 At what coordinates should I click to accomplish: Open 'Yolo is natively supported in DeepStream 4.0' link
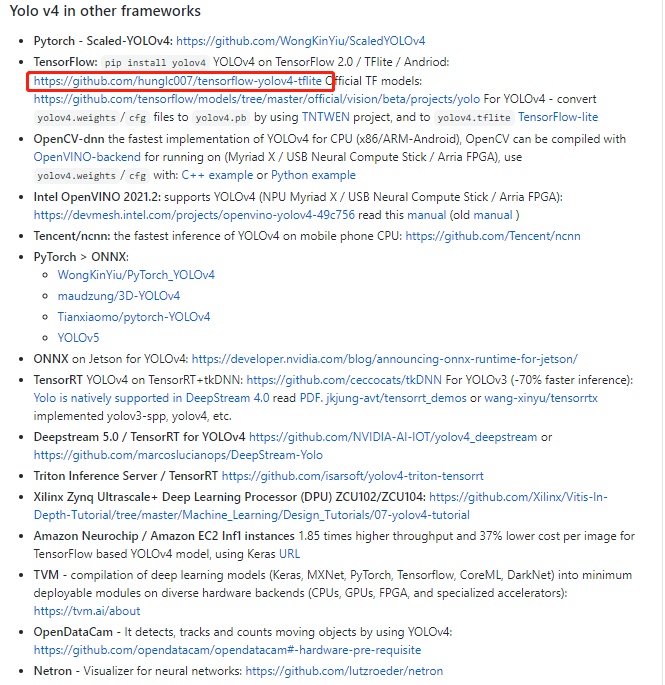coord(152,398)
